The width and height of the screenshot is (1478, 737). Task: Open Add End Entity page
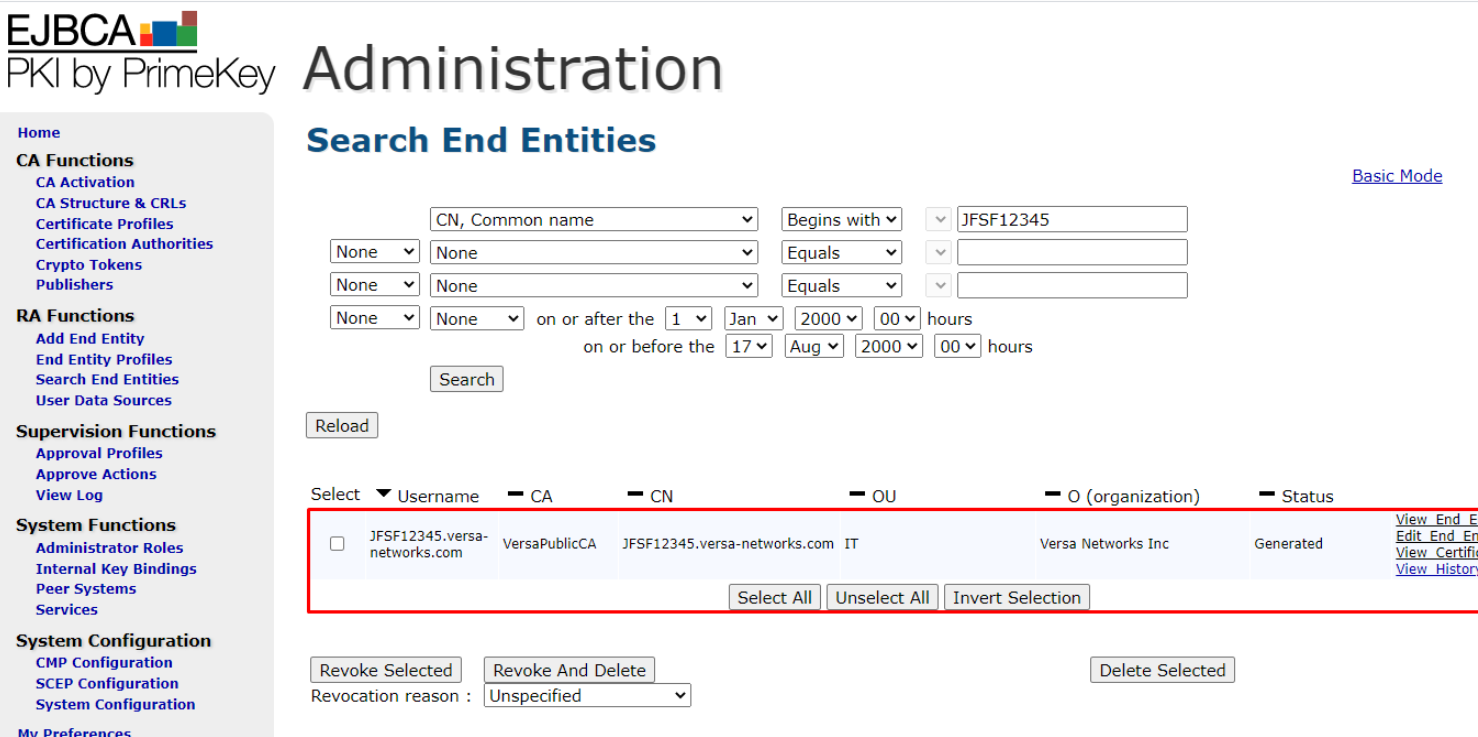coord(90,339)
